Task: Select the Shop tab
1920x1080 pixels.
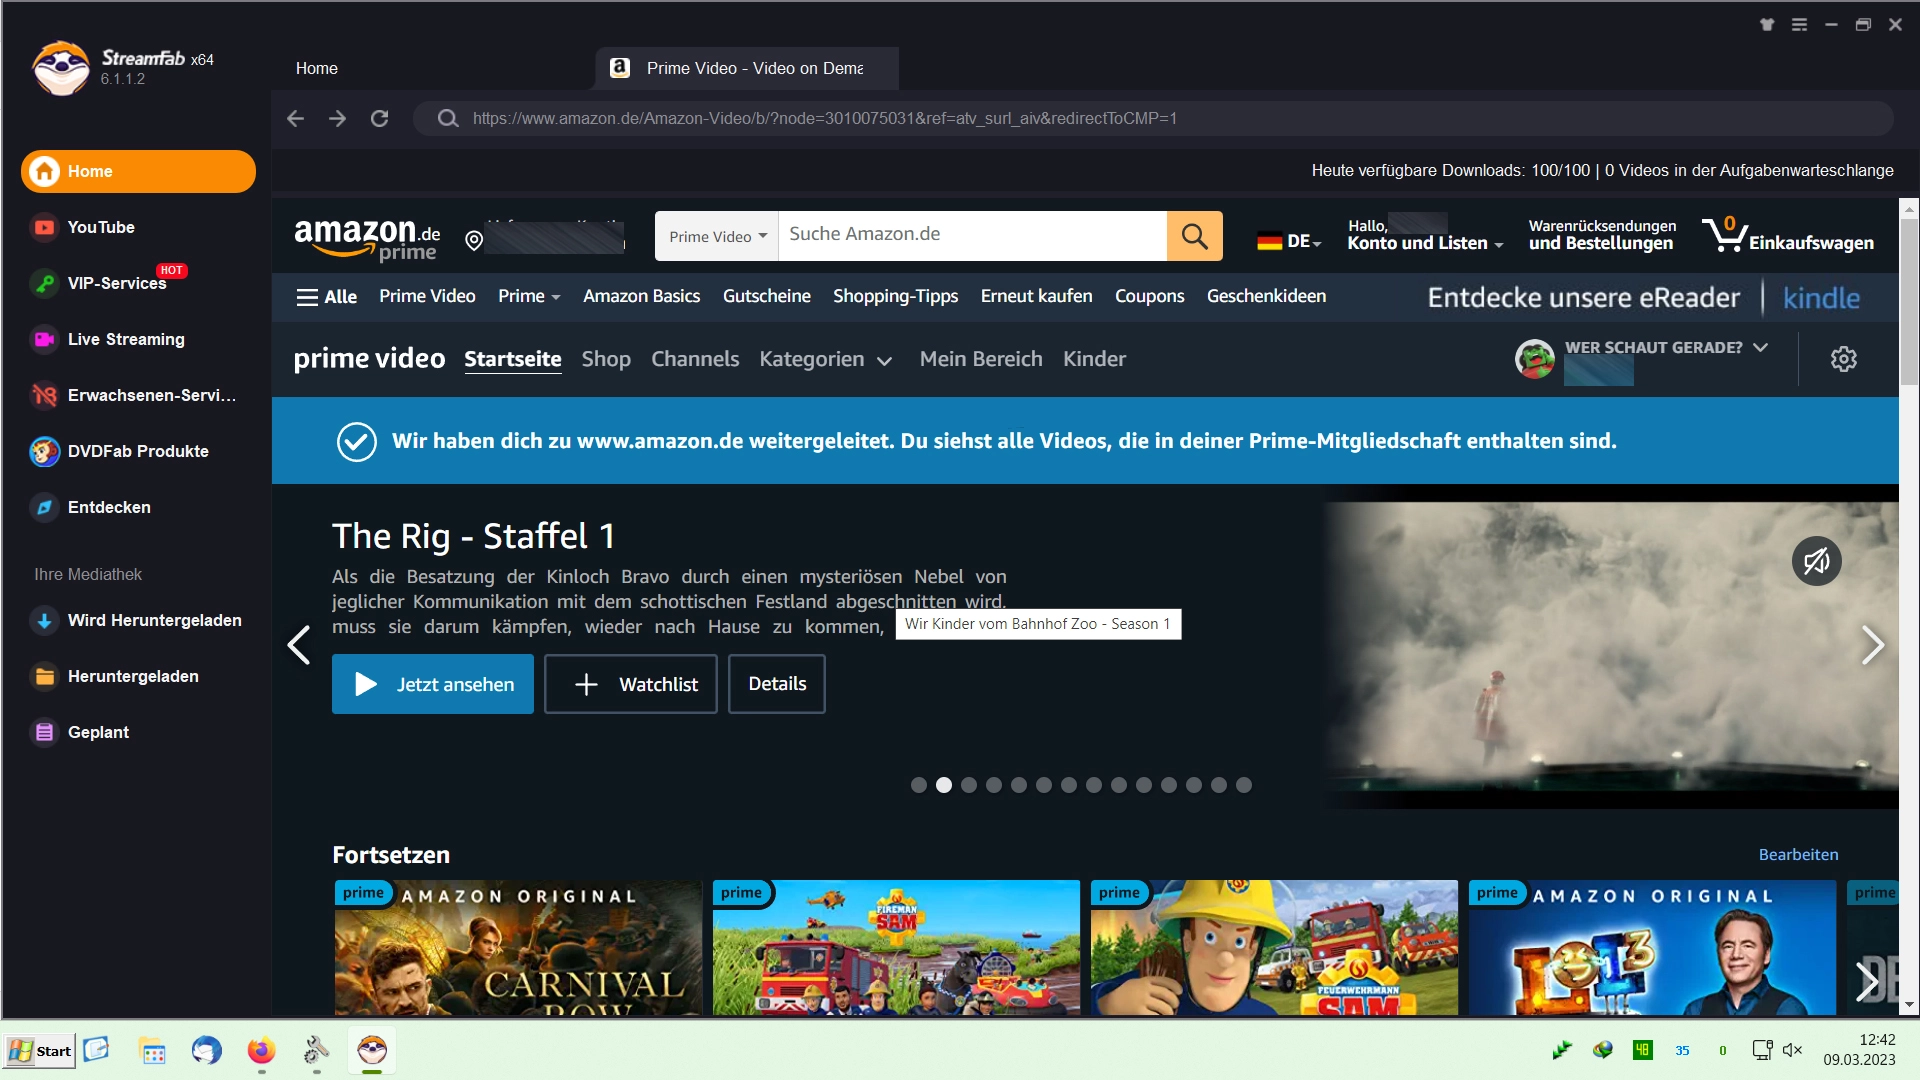Action: point(606,359)
